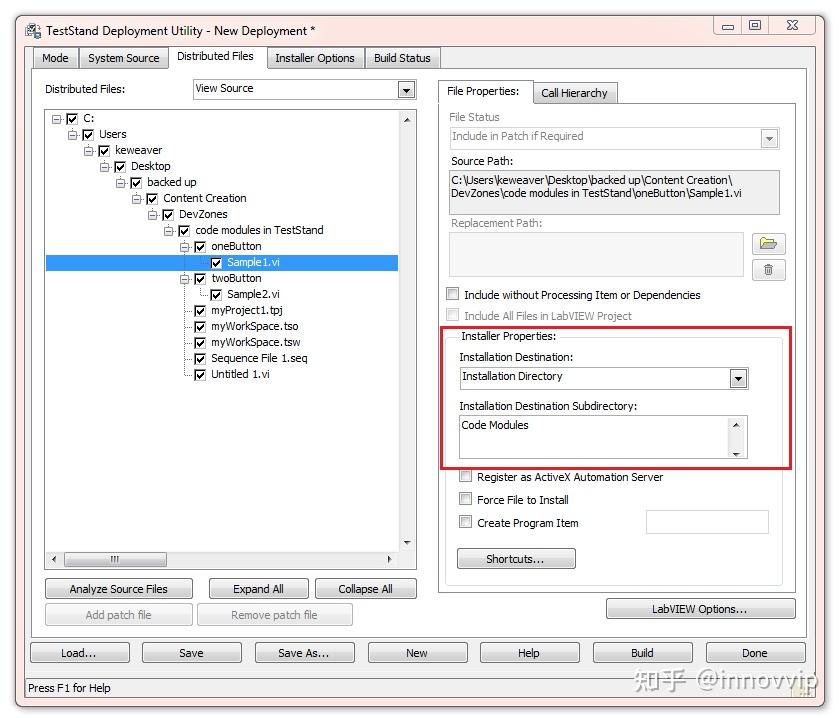Click the Save As... button
The width and height of the screenshot is (840, 718).
pos(304,653)
